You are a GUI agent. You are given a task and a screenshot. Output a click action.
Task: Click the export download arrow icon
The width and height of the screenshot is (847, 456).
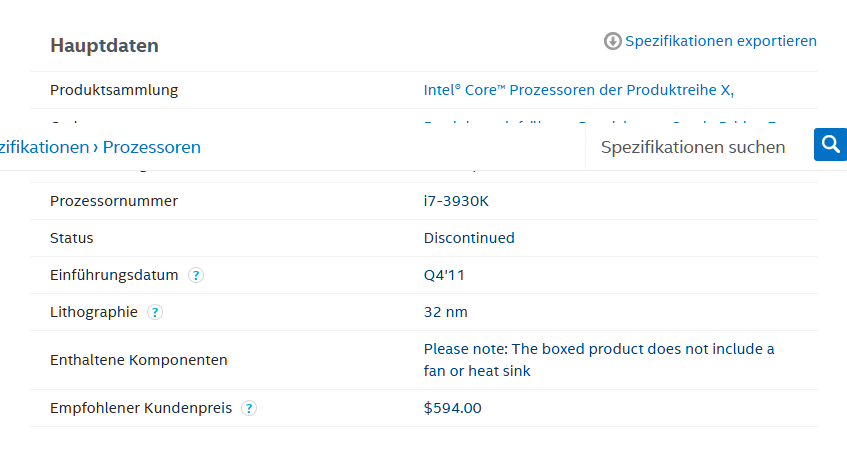(x=613, y=41)
